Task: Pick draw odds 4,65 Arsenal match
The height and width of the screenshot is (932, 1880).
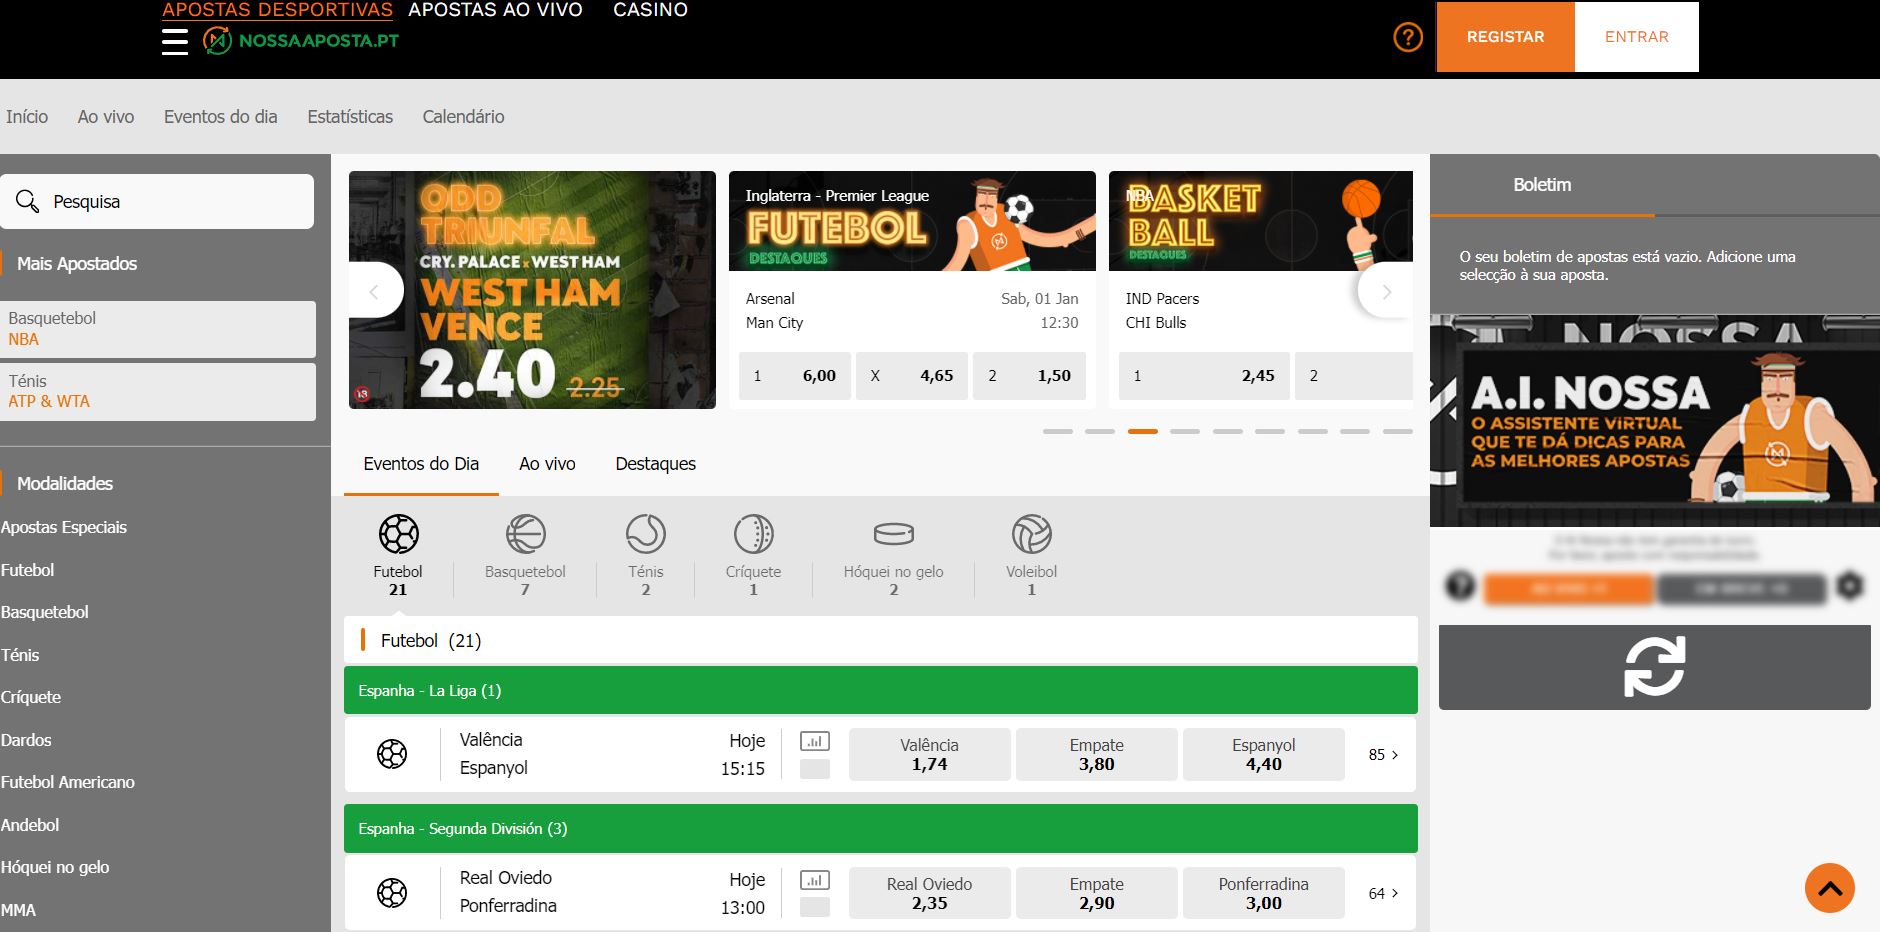Action: coord(912,376)
